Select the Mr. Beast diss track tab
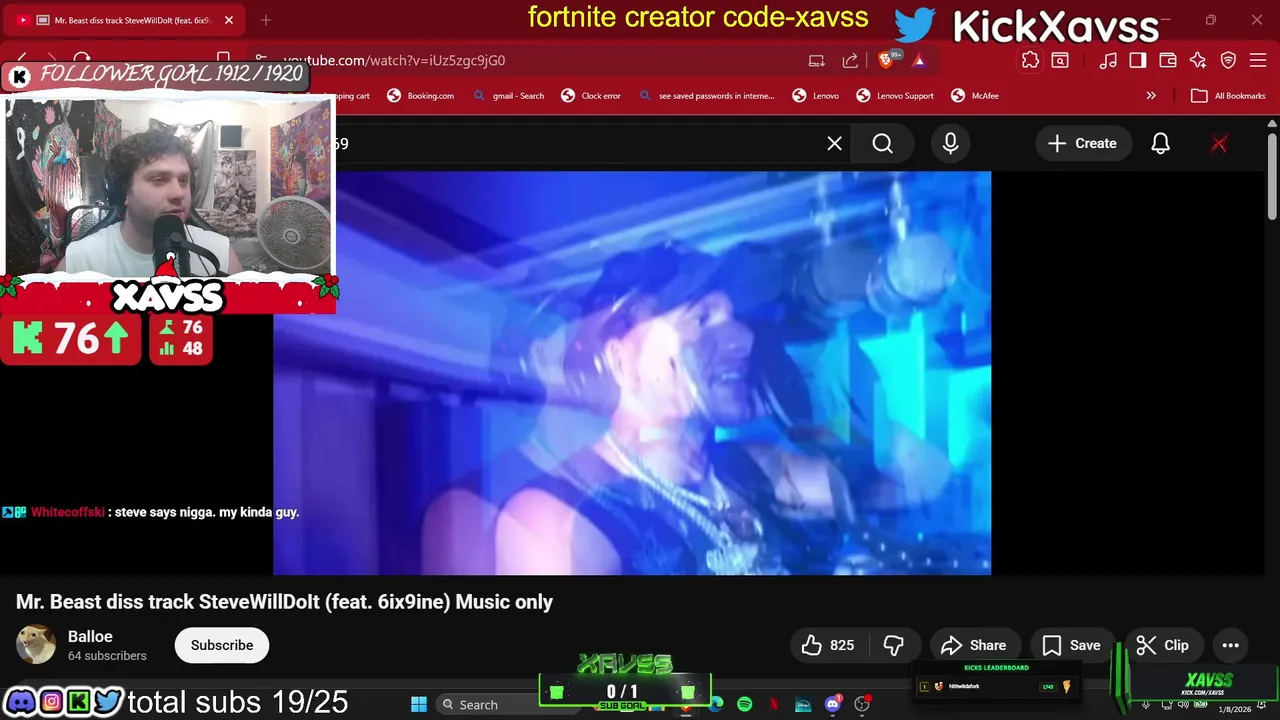This screenshot has width=1280, height=720. pyautogui.click(x=125, y=20)
